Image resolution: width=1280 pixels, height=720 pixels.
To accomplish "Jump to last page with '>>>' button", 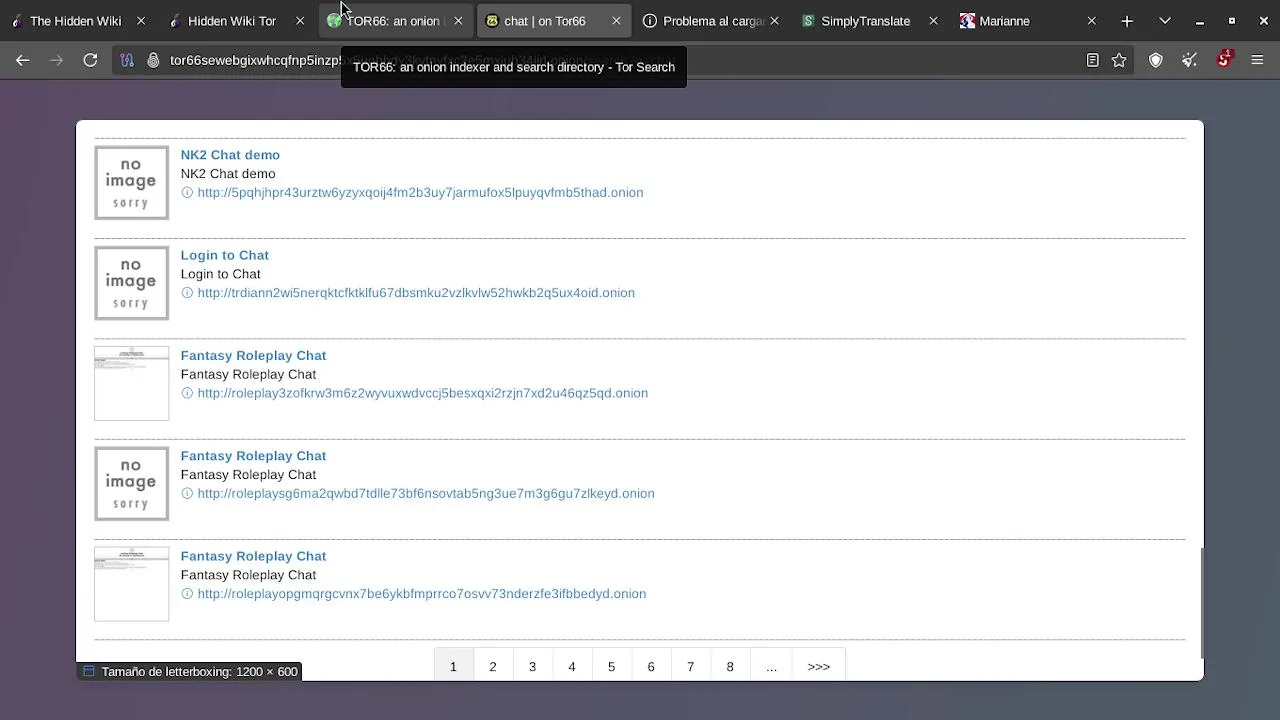I will click(819, 666).
